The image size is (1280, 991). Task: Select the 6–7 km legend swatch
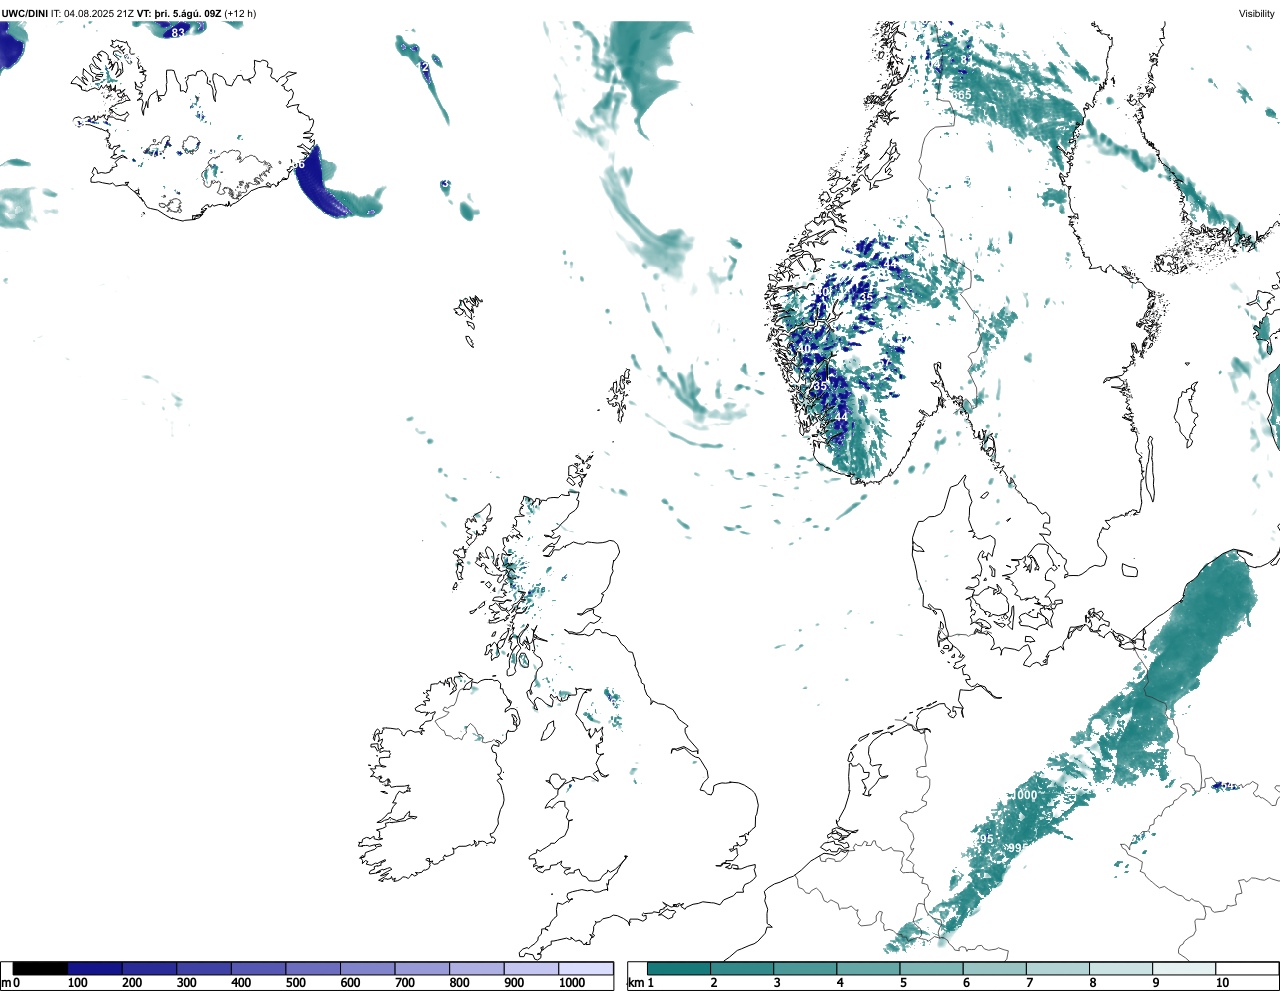[994, 968]
